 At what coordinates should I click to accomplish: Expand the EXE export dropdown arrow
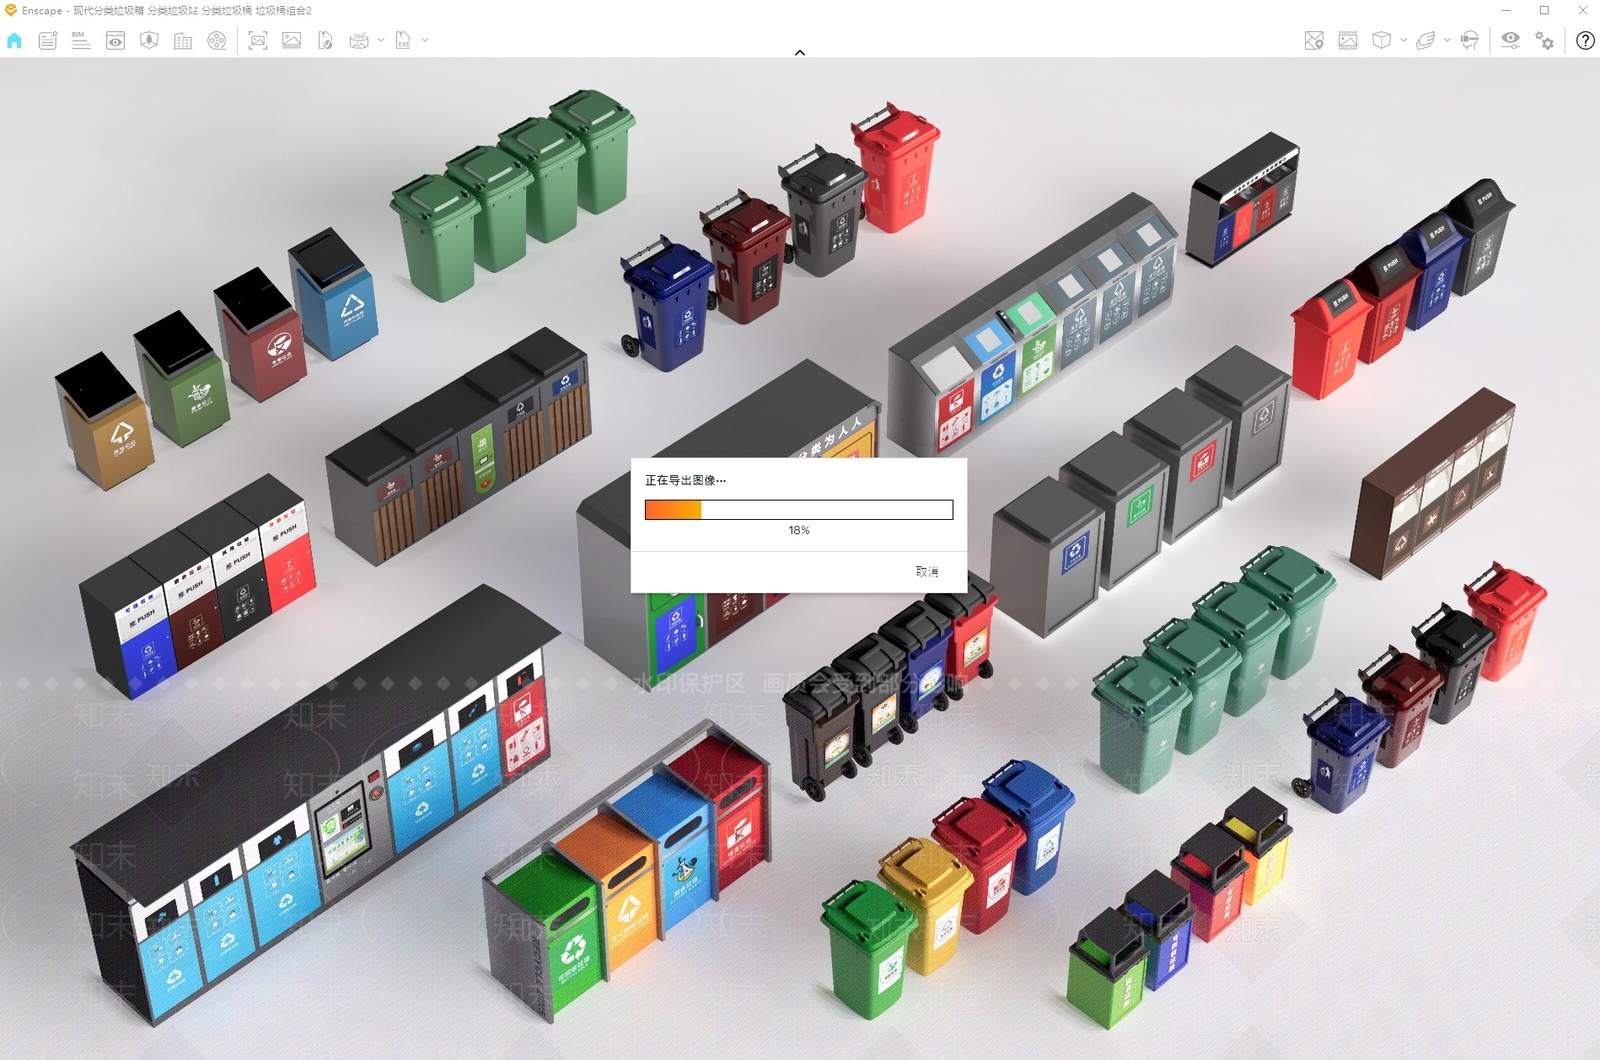point(425,41)
